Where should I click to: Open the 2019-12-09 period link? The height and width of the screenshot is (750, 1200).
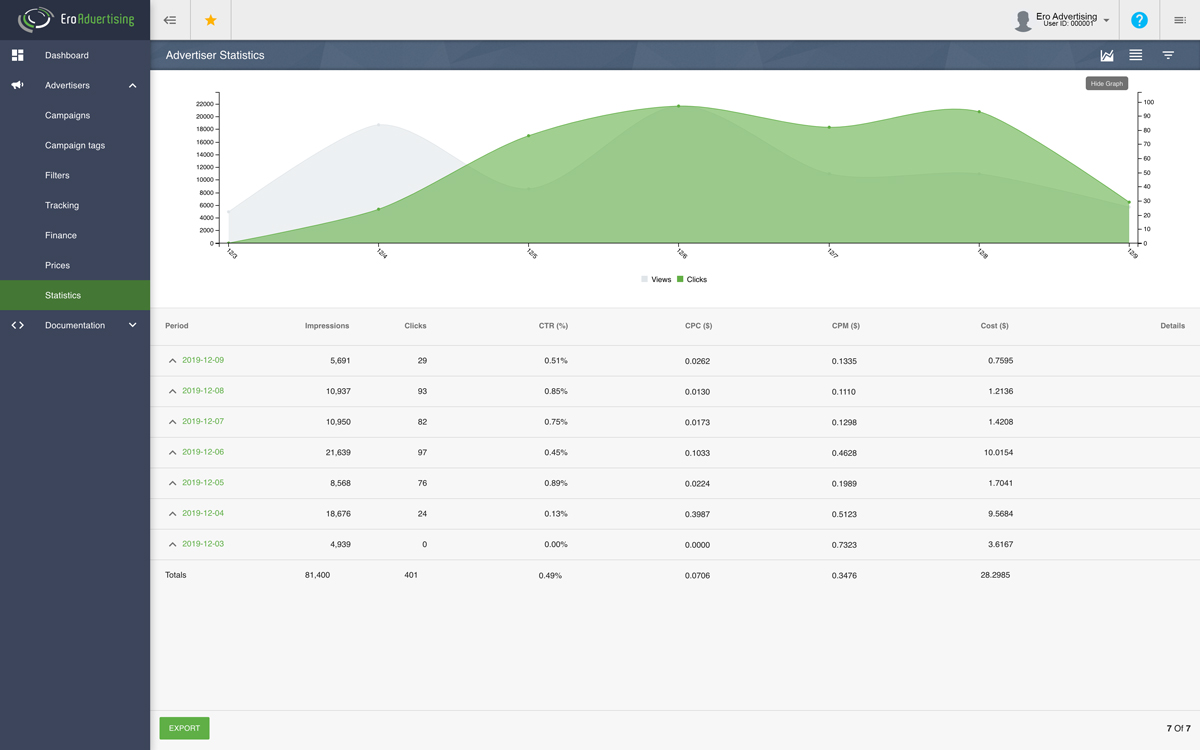tap(203, 360)
